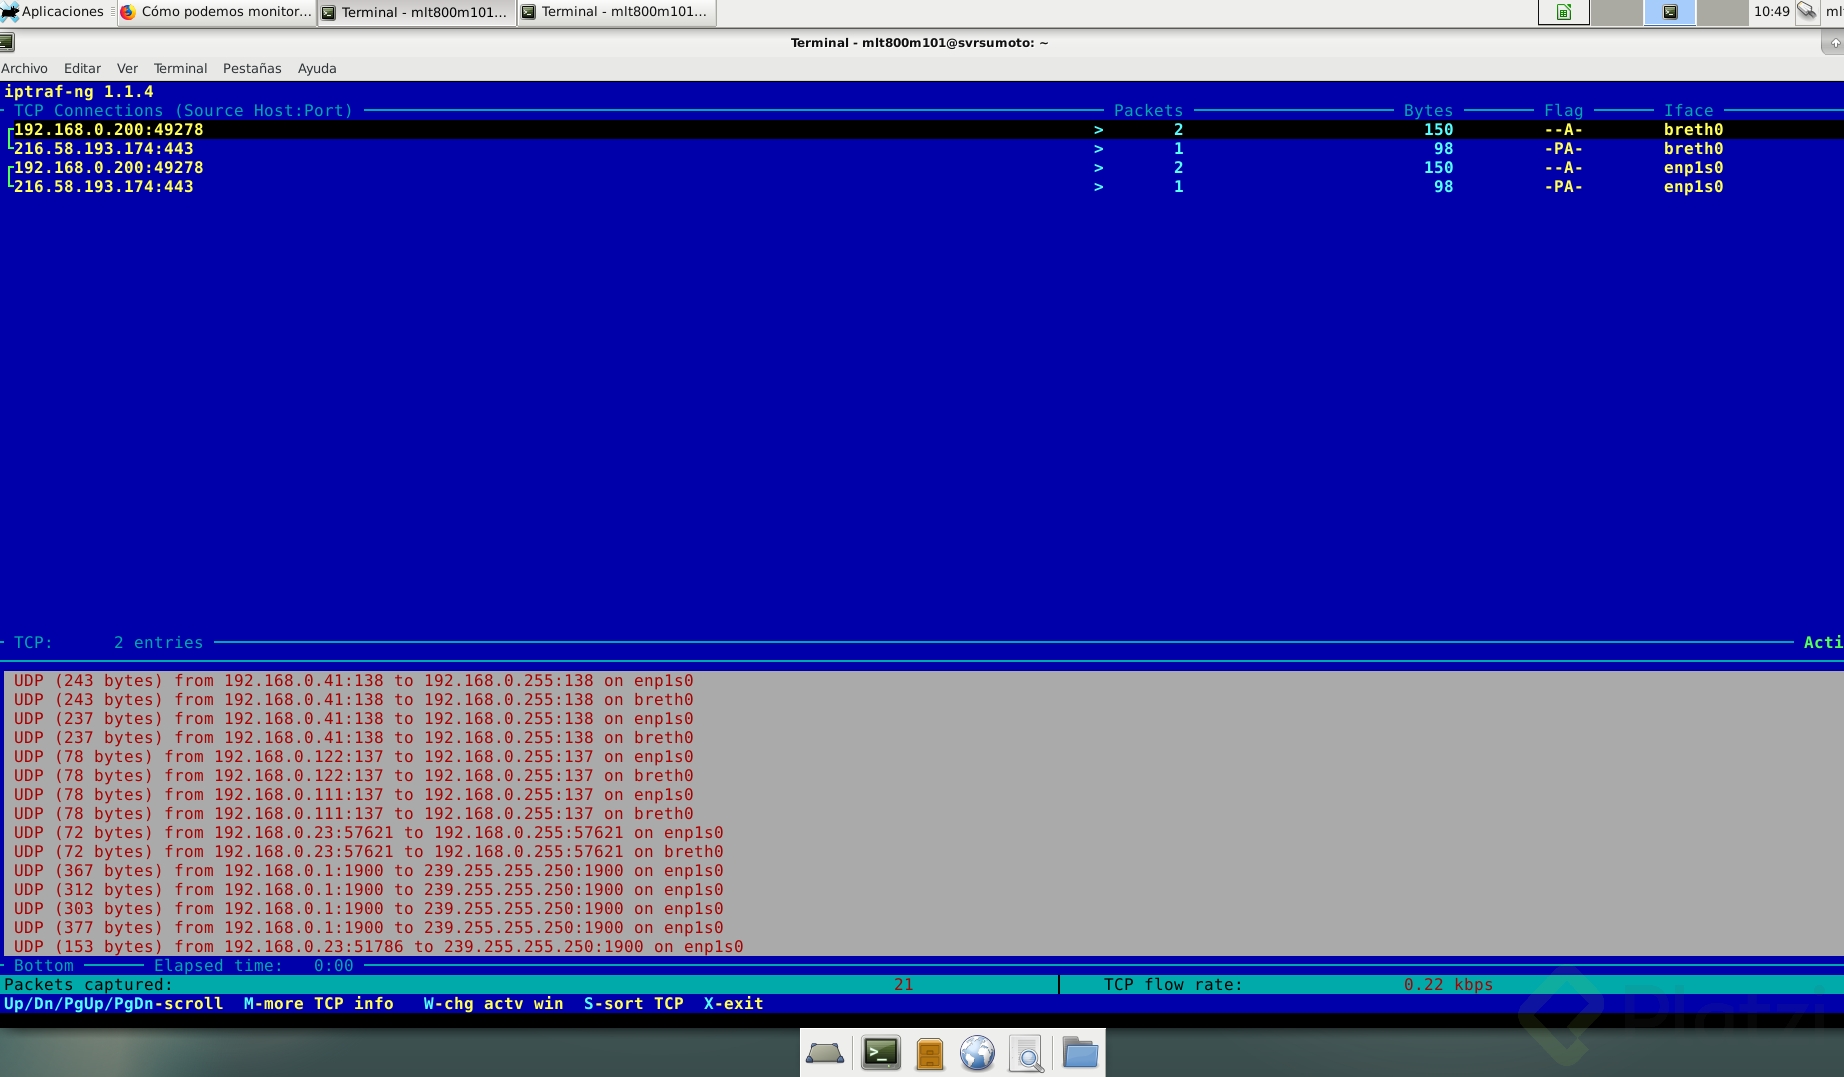1844x1077 pixels.
Task: Click the 'Up/Dn/PgUp/PgDn-scroll' key hint
Action: (114, 1003)
